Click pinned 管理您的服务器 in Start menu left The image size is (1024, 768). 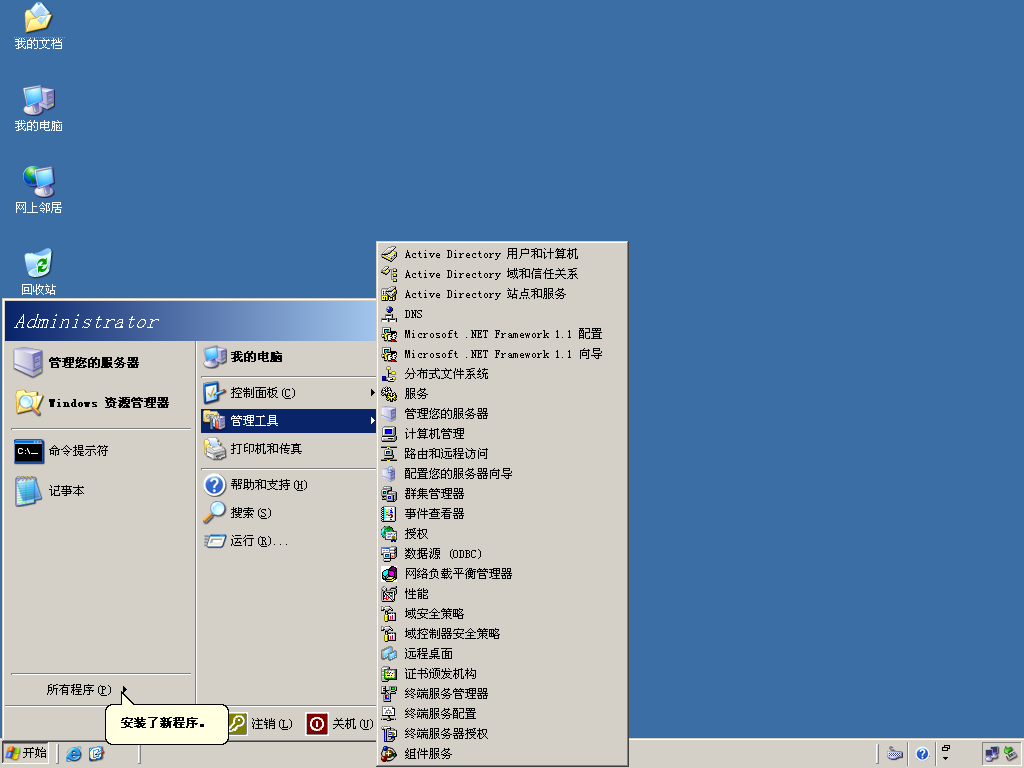tap(101, 362)
